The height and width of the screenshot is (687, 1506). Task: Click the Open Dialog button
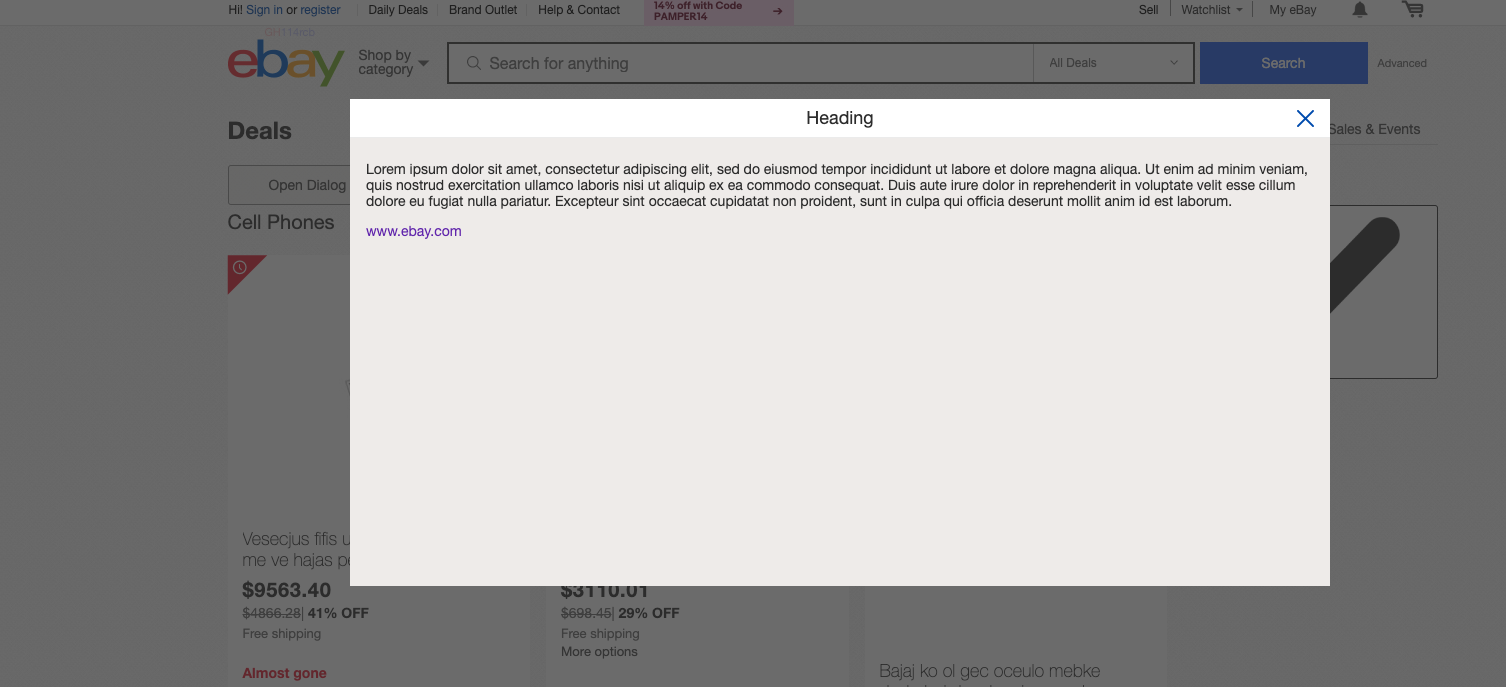305,185
